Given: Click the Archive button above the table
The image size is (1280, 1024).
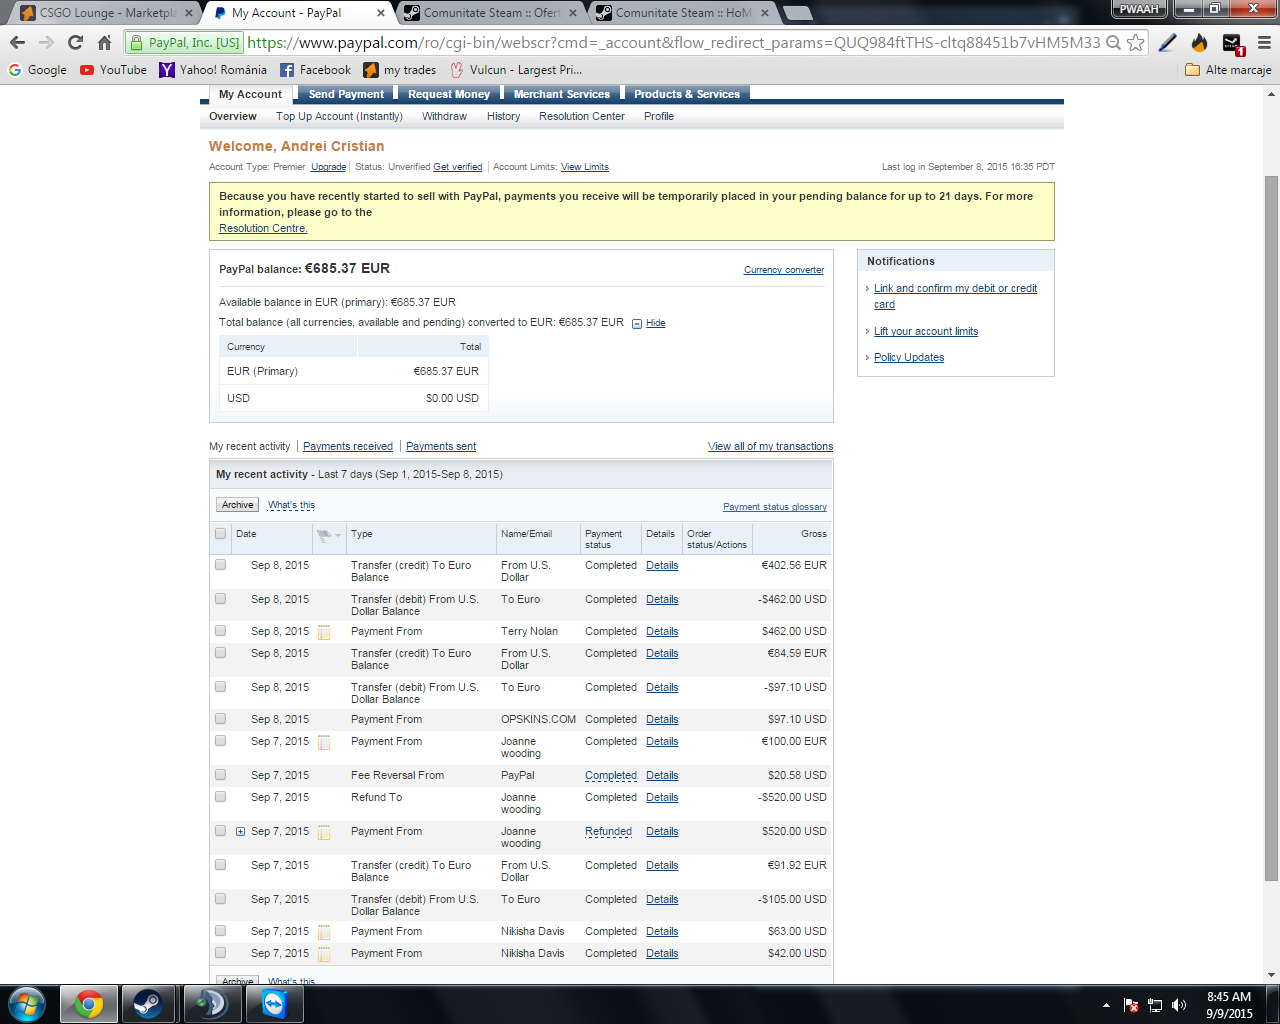Looking at the screenshot, I should [237, 505].
